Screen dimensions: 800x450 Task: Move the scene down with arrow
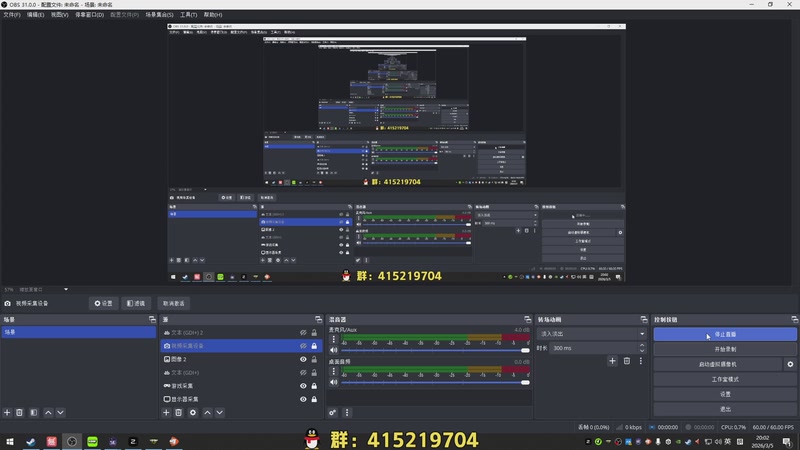click(x=60, y=412)
